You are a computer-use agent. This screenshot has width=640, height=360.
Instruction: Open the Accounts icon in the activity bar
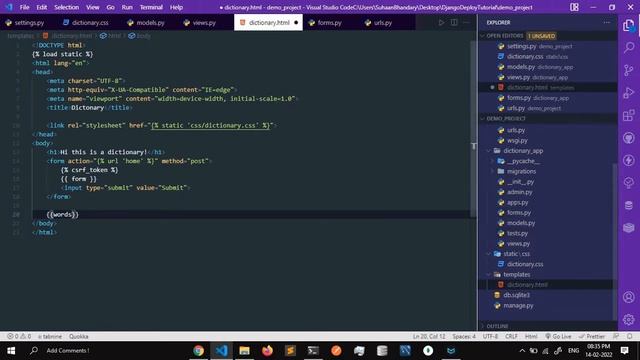point(629,297)
